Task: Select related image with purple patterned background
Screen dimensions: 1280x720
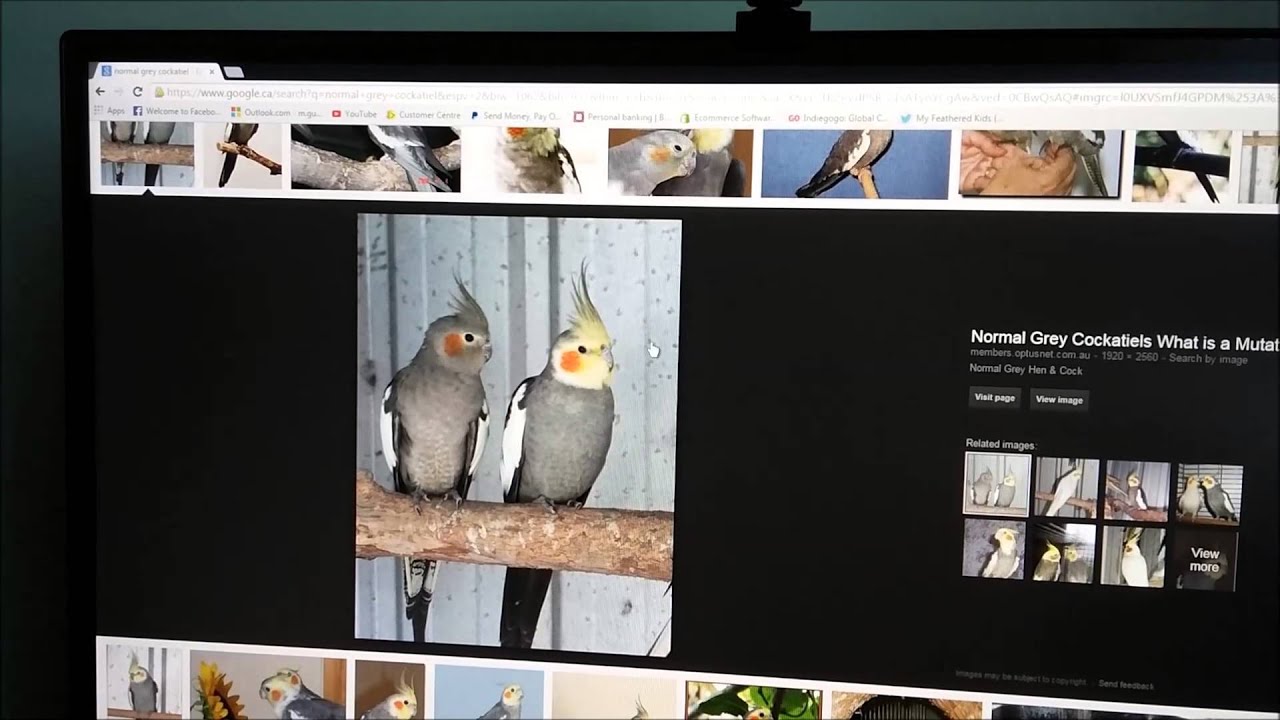Action: pos(993,548)
